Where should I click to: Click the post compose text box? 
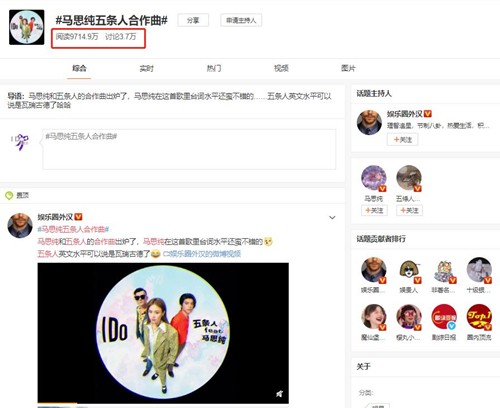click(x=189, y=149)
